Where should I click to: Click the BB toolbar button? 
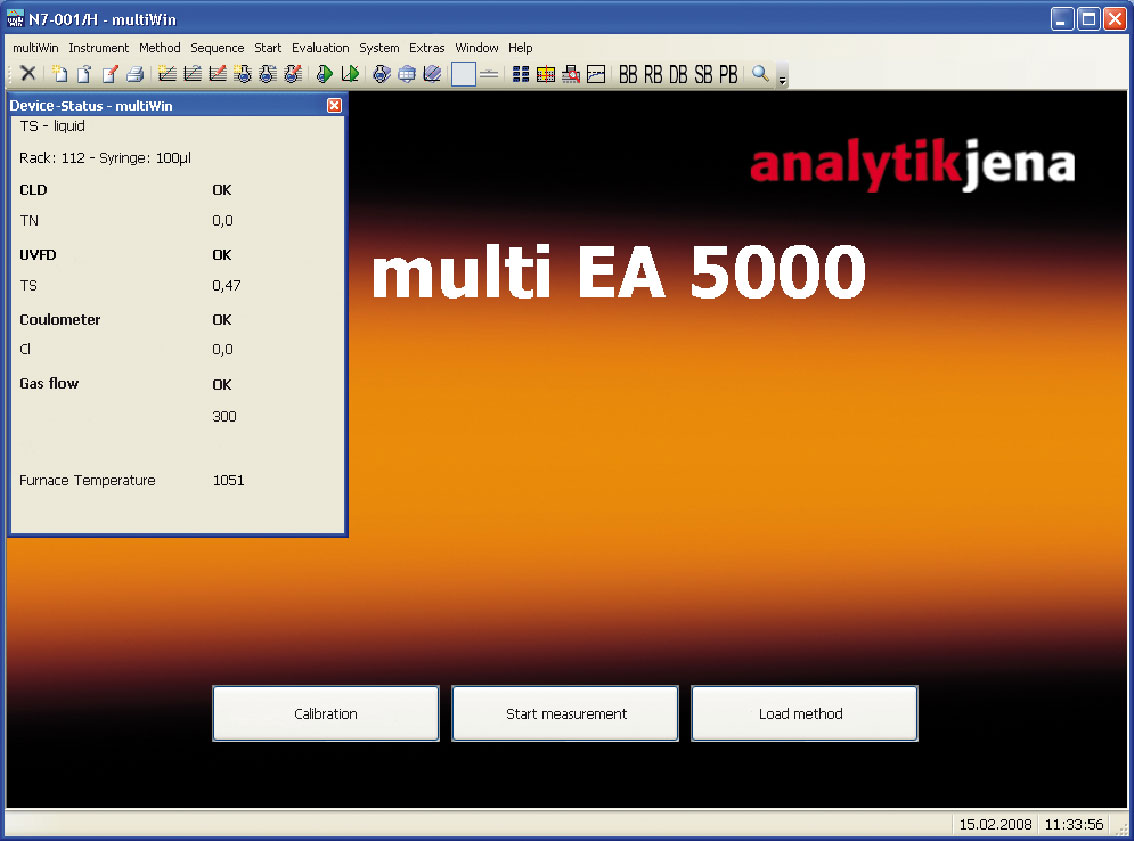point(628,74)
